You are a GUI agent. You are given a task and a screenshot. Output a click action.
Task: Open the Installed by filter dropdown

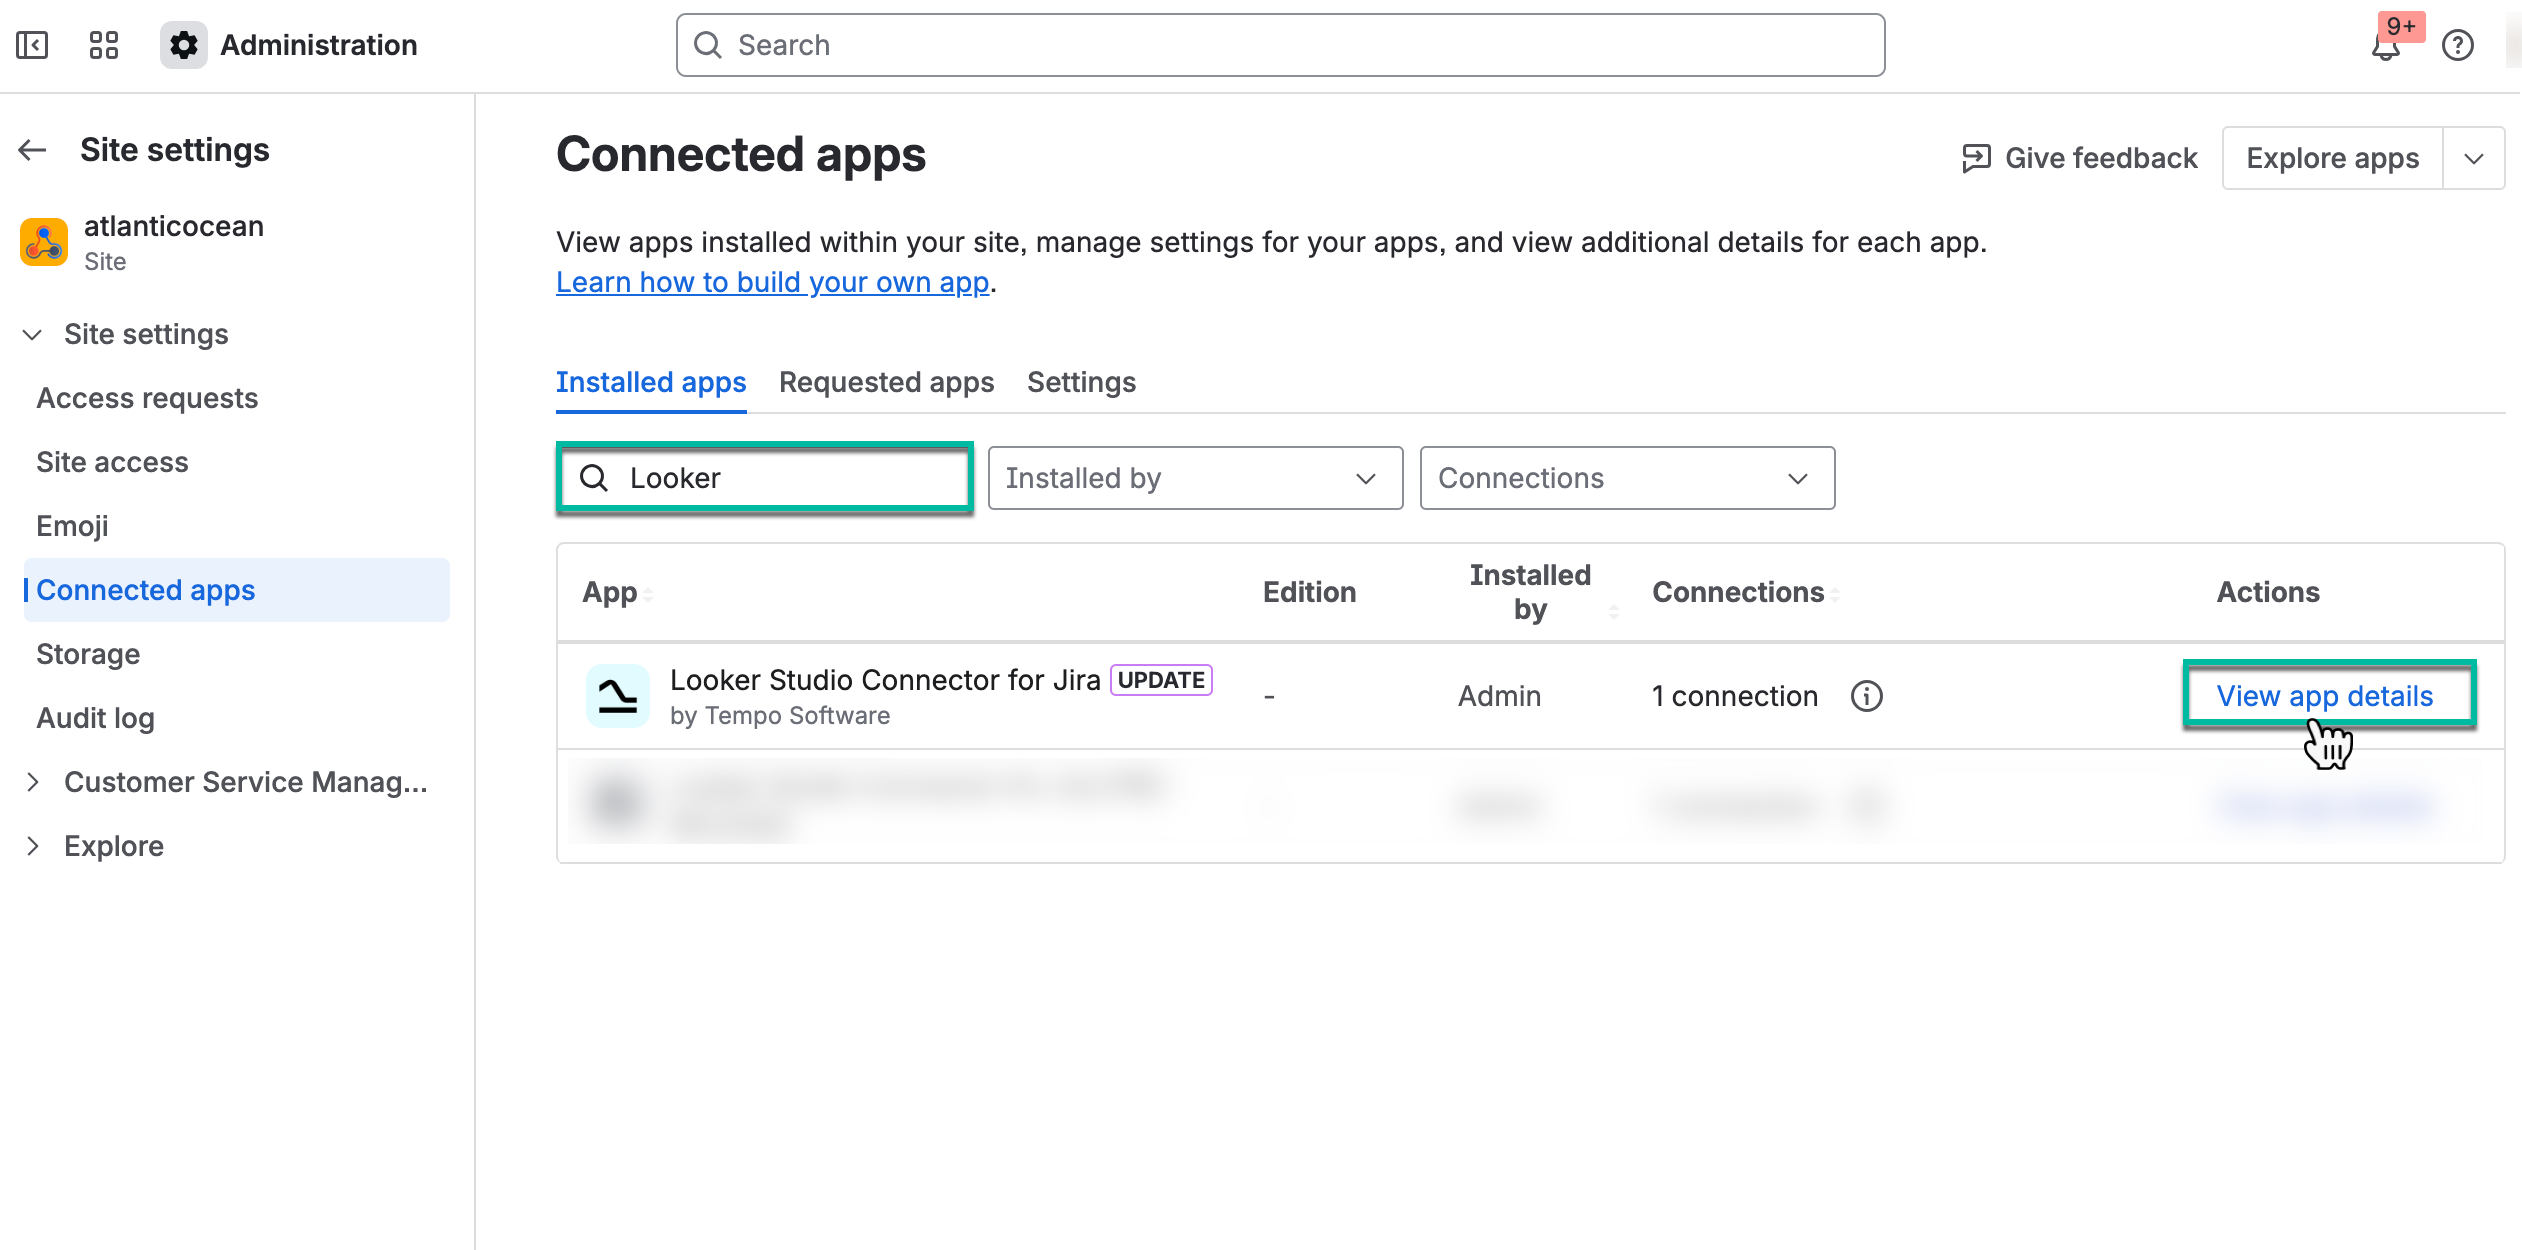click(1194, 478)
